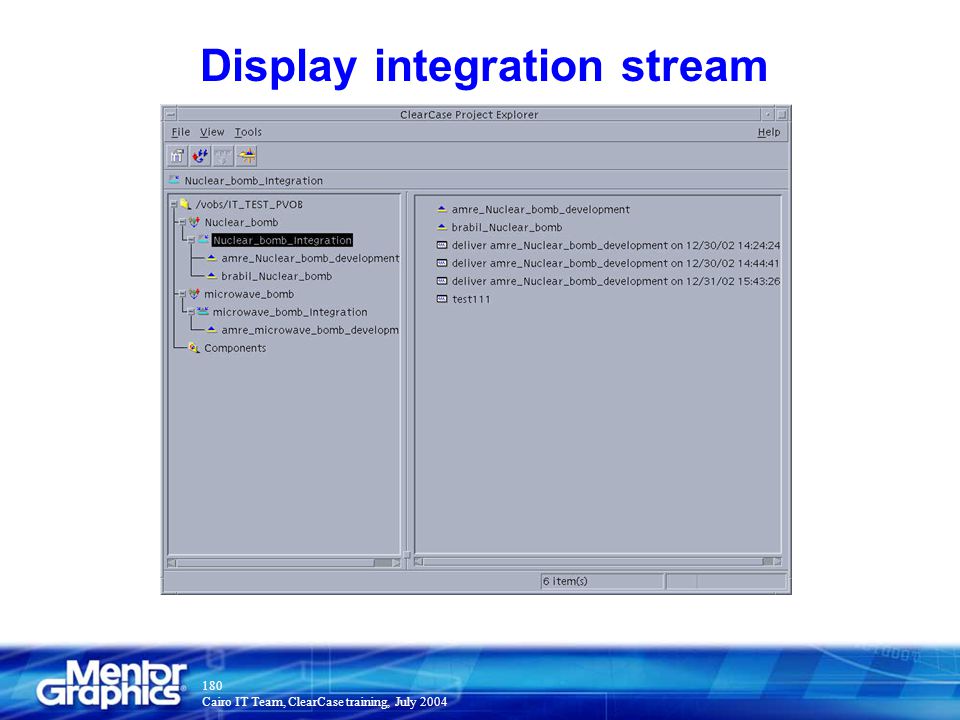Screen dimensions: 960x720
Task: Select brabil_Nuclear_bomb in the right pane list
Action: click(507, 227)
